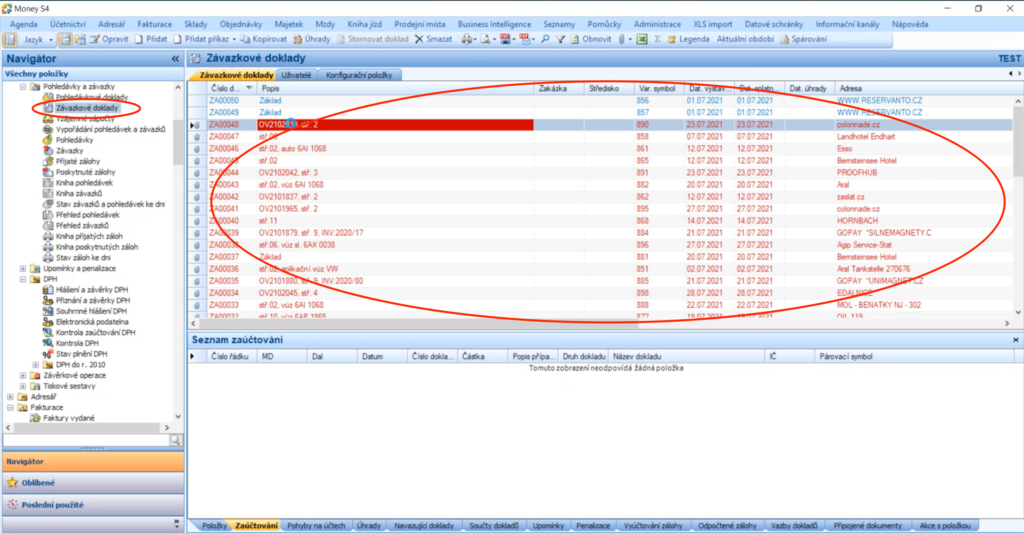This screenshot has width=1024, height=533.
Task: Collapse the DPH tree node
Action: coord(23,279)
